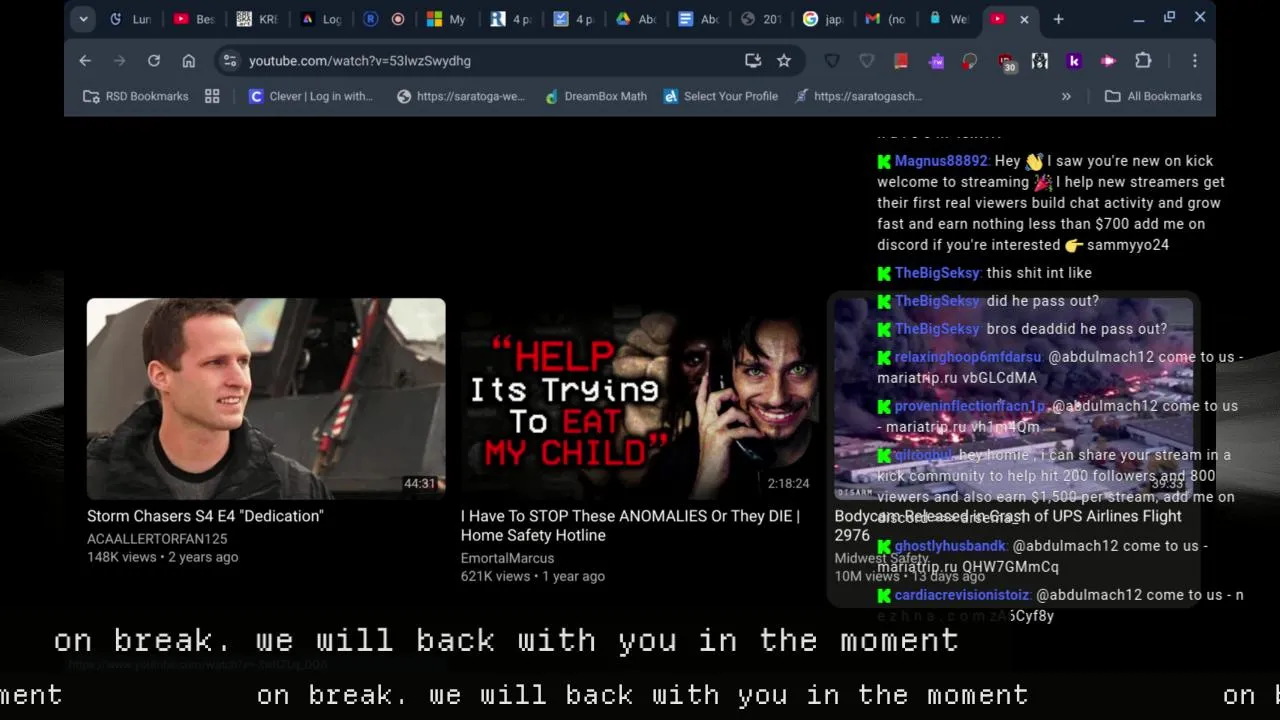Click the Storm Chasers S4 E4 "Dedication" title
Image resolution: width=1280 pixels, height=720 pixels.
coord(205,516)
